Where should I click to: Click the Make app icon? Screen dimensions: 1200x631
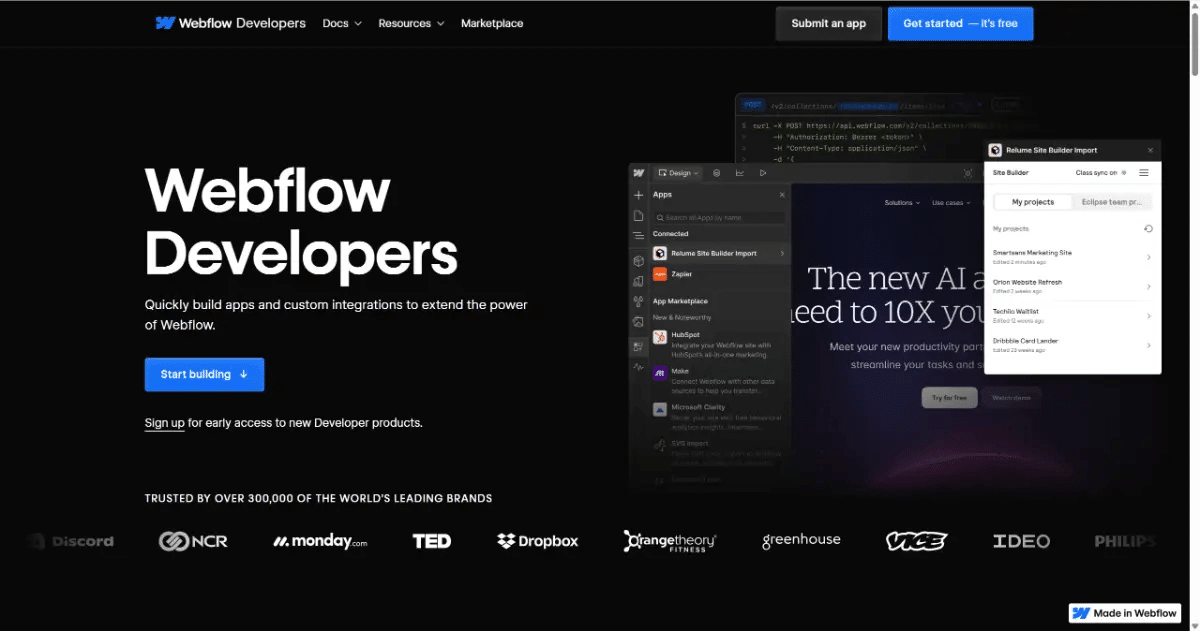(660, 374)
